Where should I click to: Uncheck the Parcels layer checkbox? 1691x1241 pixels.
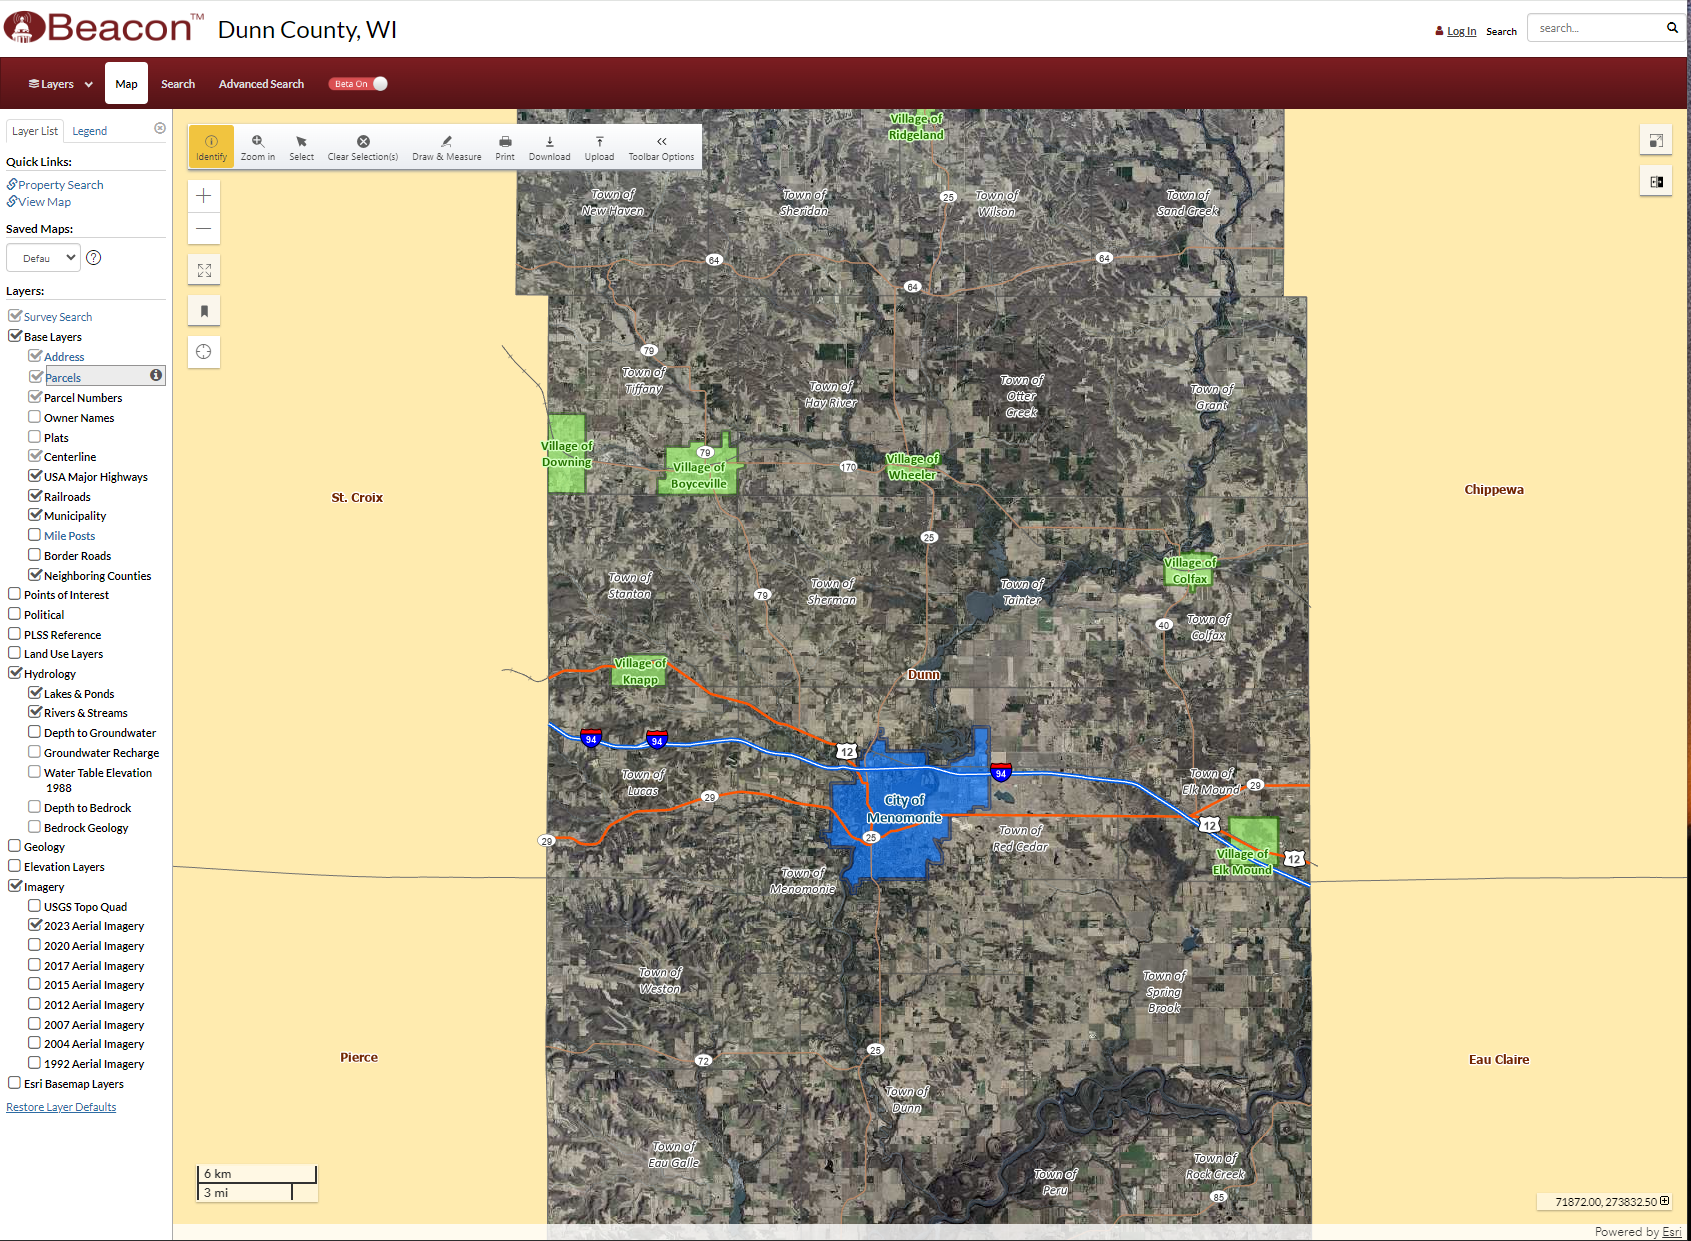pyautogui.click(x=36, y=376)
